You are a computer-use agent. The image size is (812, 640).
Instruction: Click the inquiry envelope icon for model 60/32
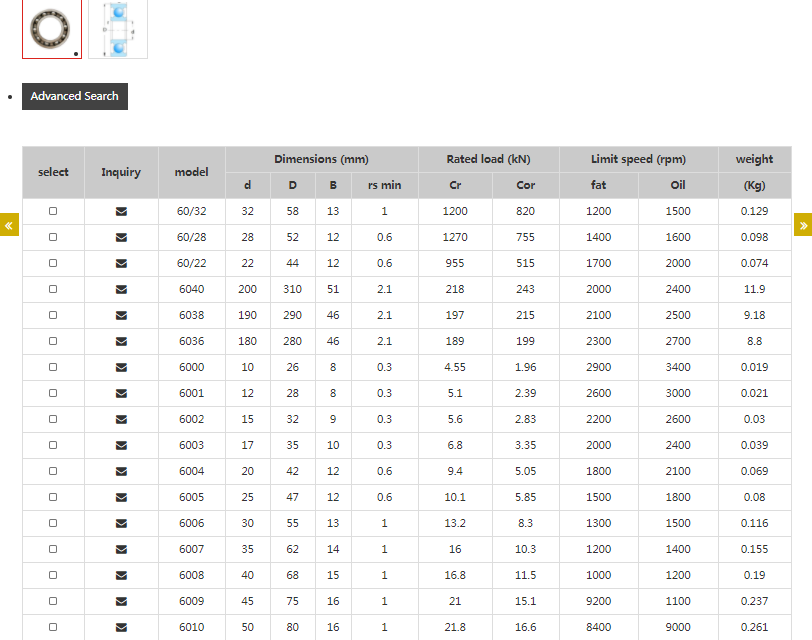(121, 211)
